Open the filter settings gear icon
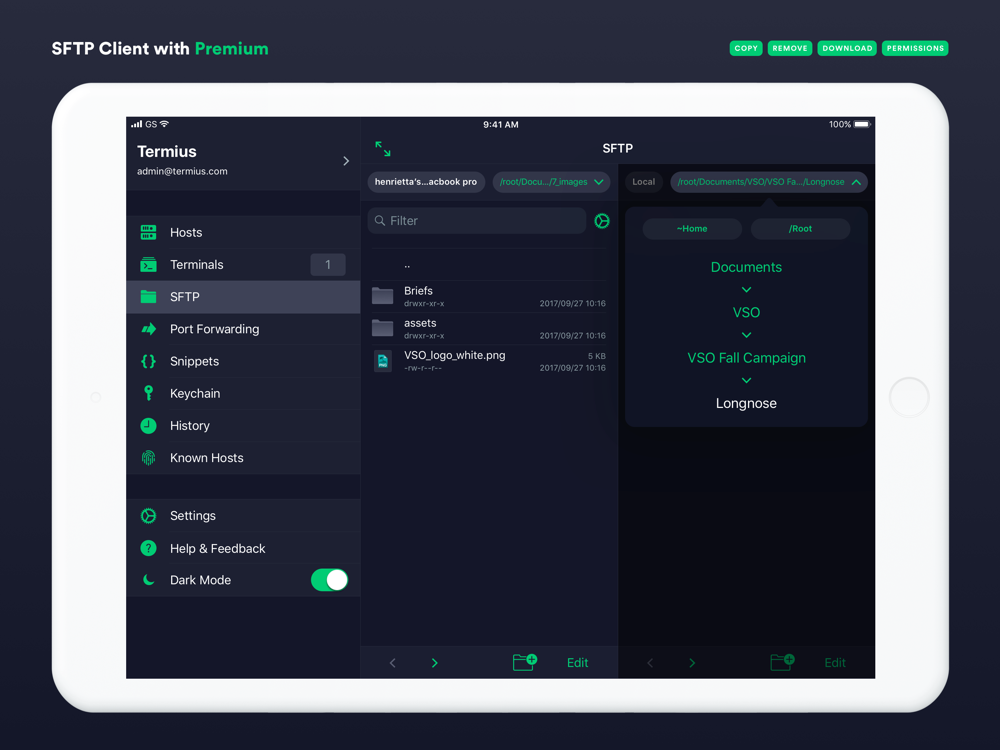Screen dimensions: 1000x750 click(601, 221)
